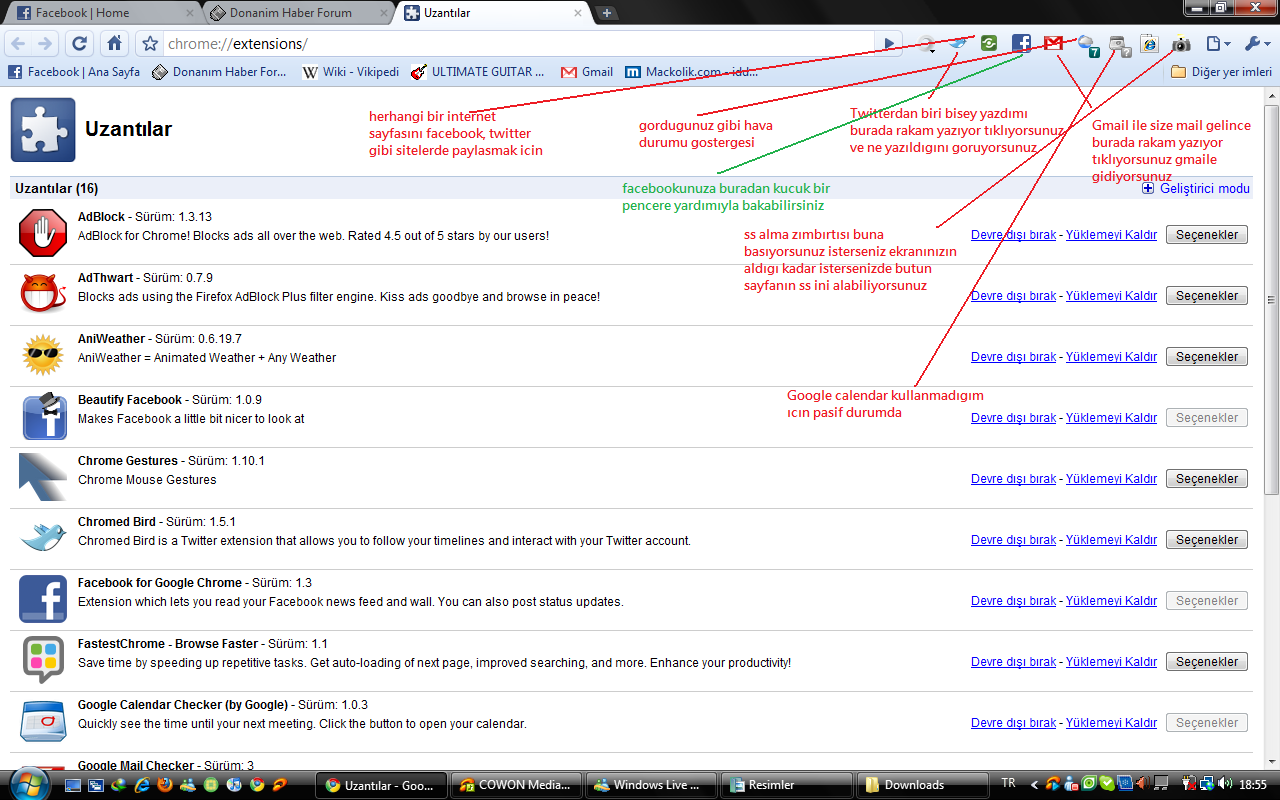
Task: Click the Facebook for Google Chrome list icon
Action: coord(43,600)
